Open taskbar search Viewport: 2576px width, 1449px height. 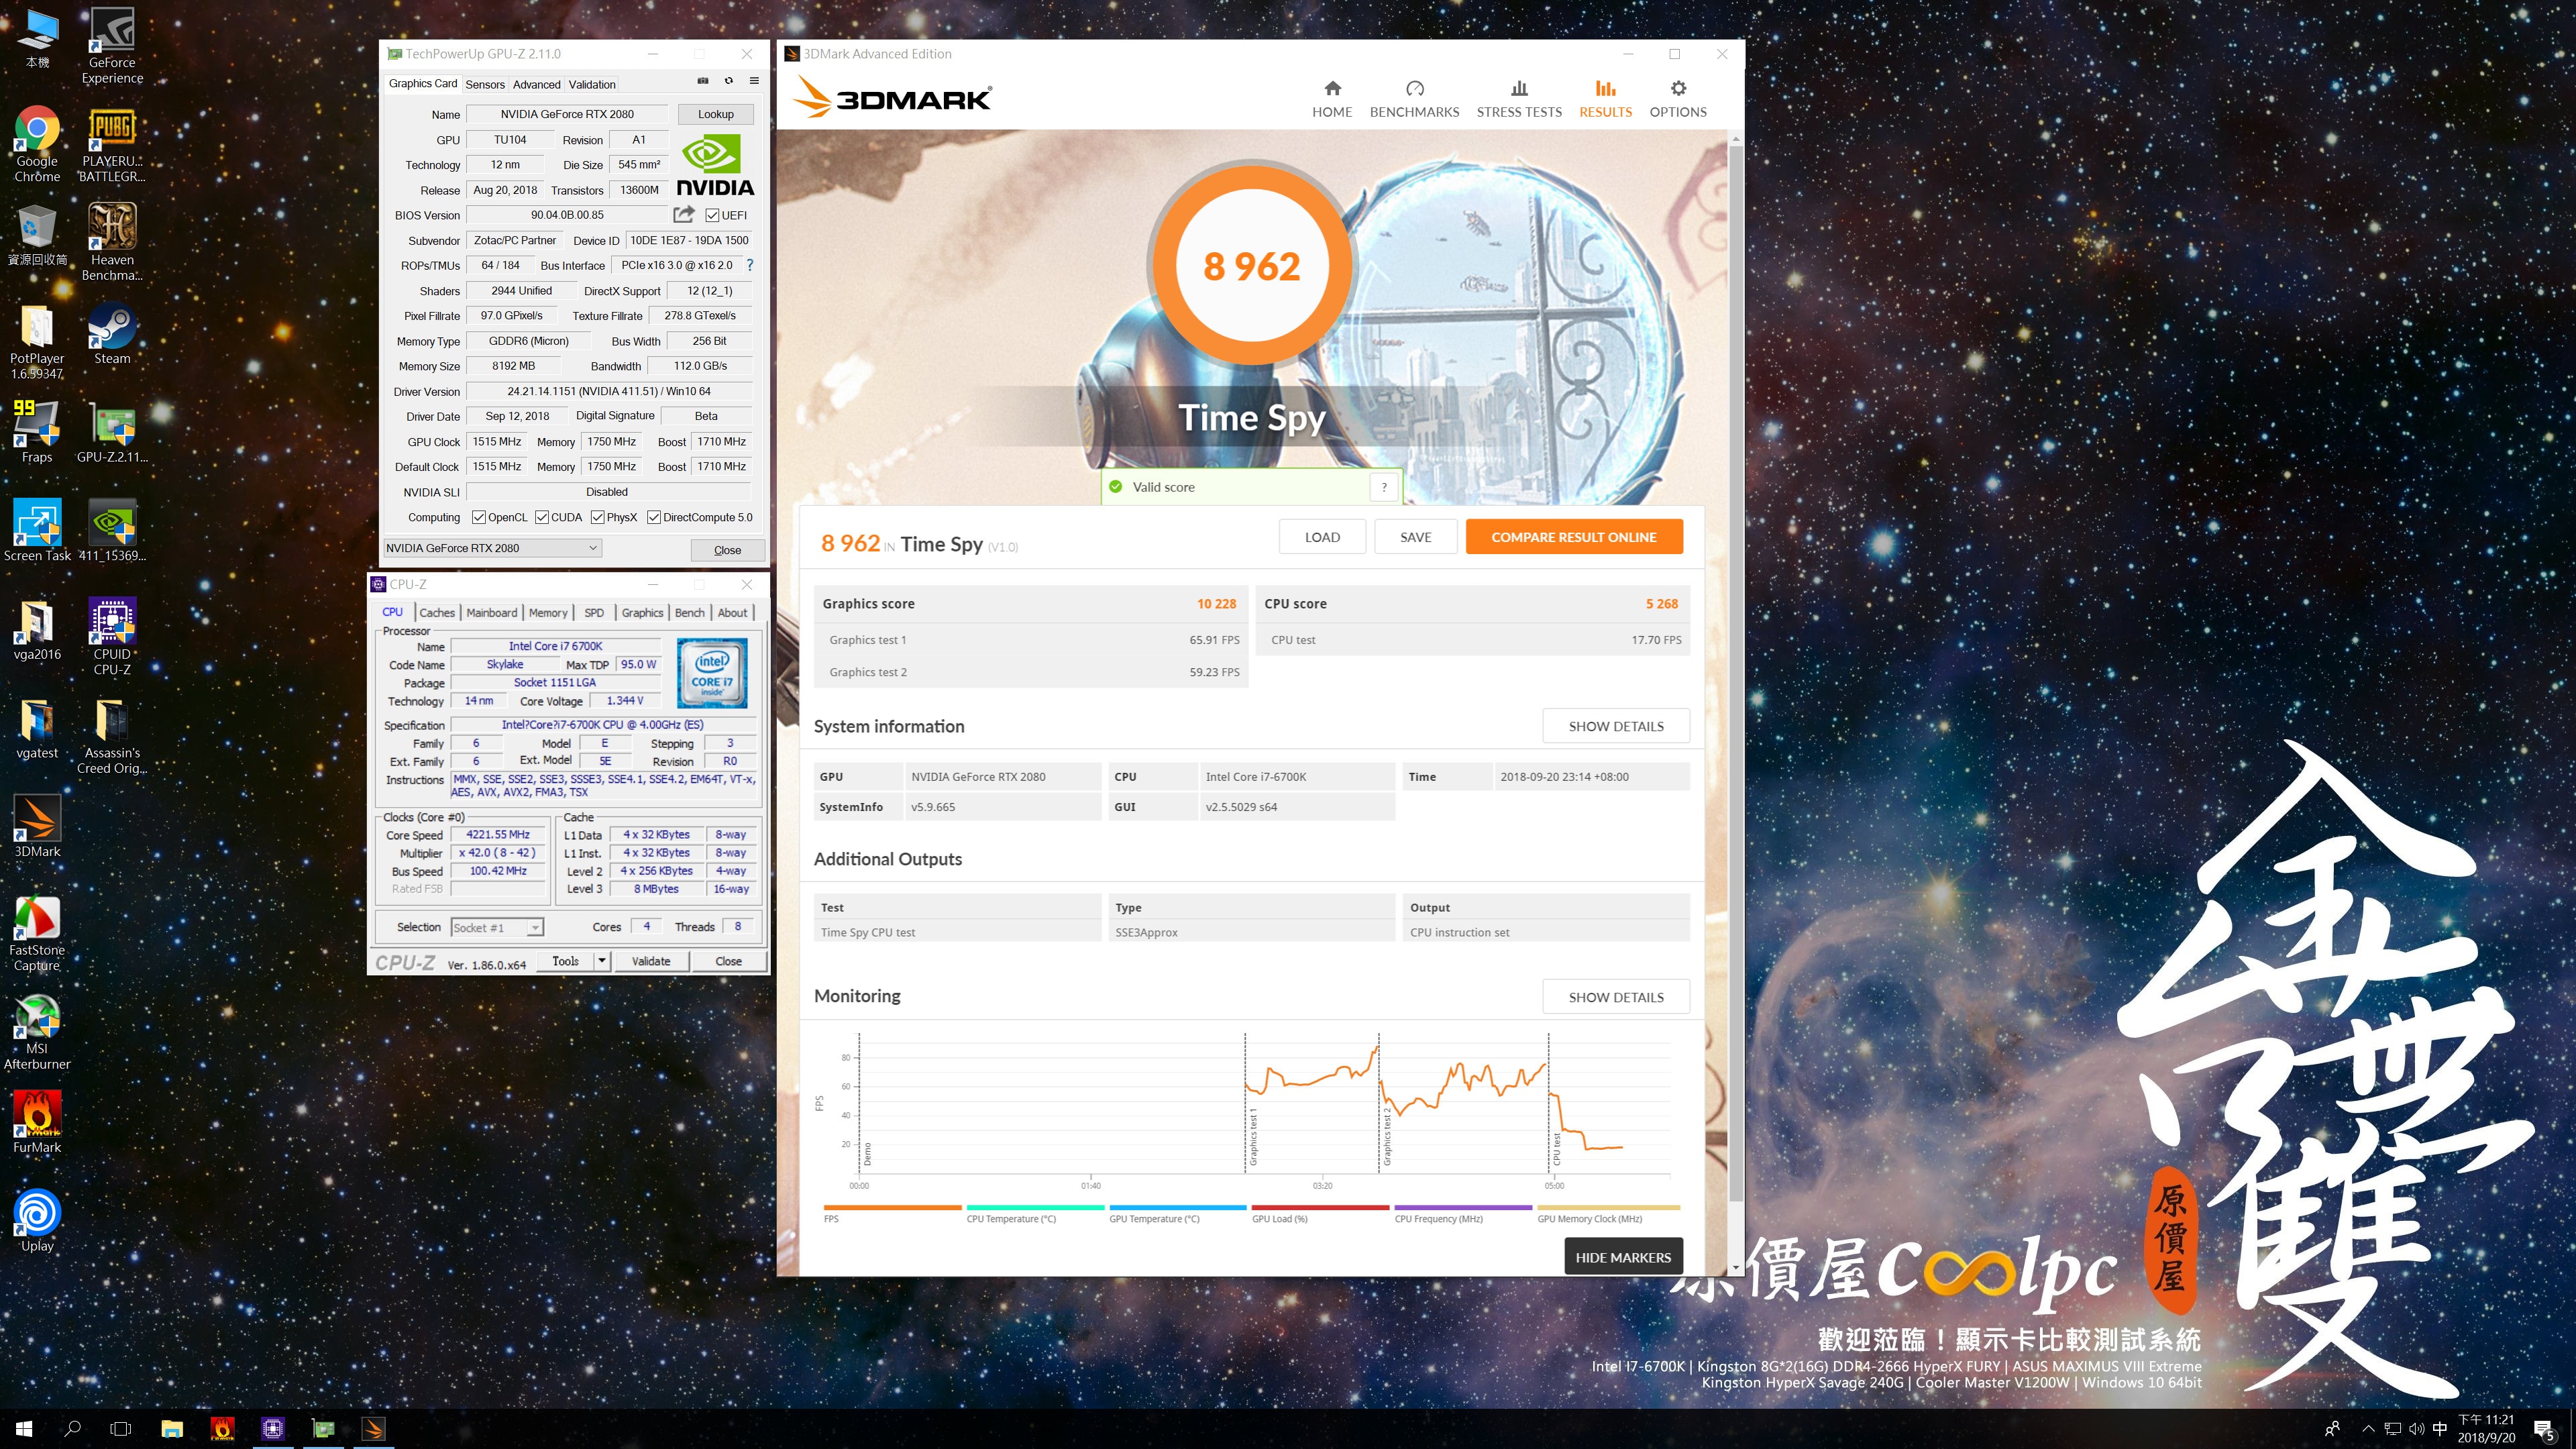[x=72, y=1429]
